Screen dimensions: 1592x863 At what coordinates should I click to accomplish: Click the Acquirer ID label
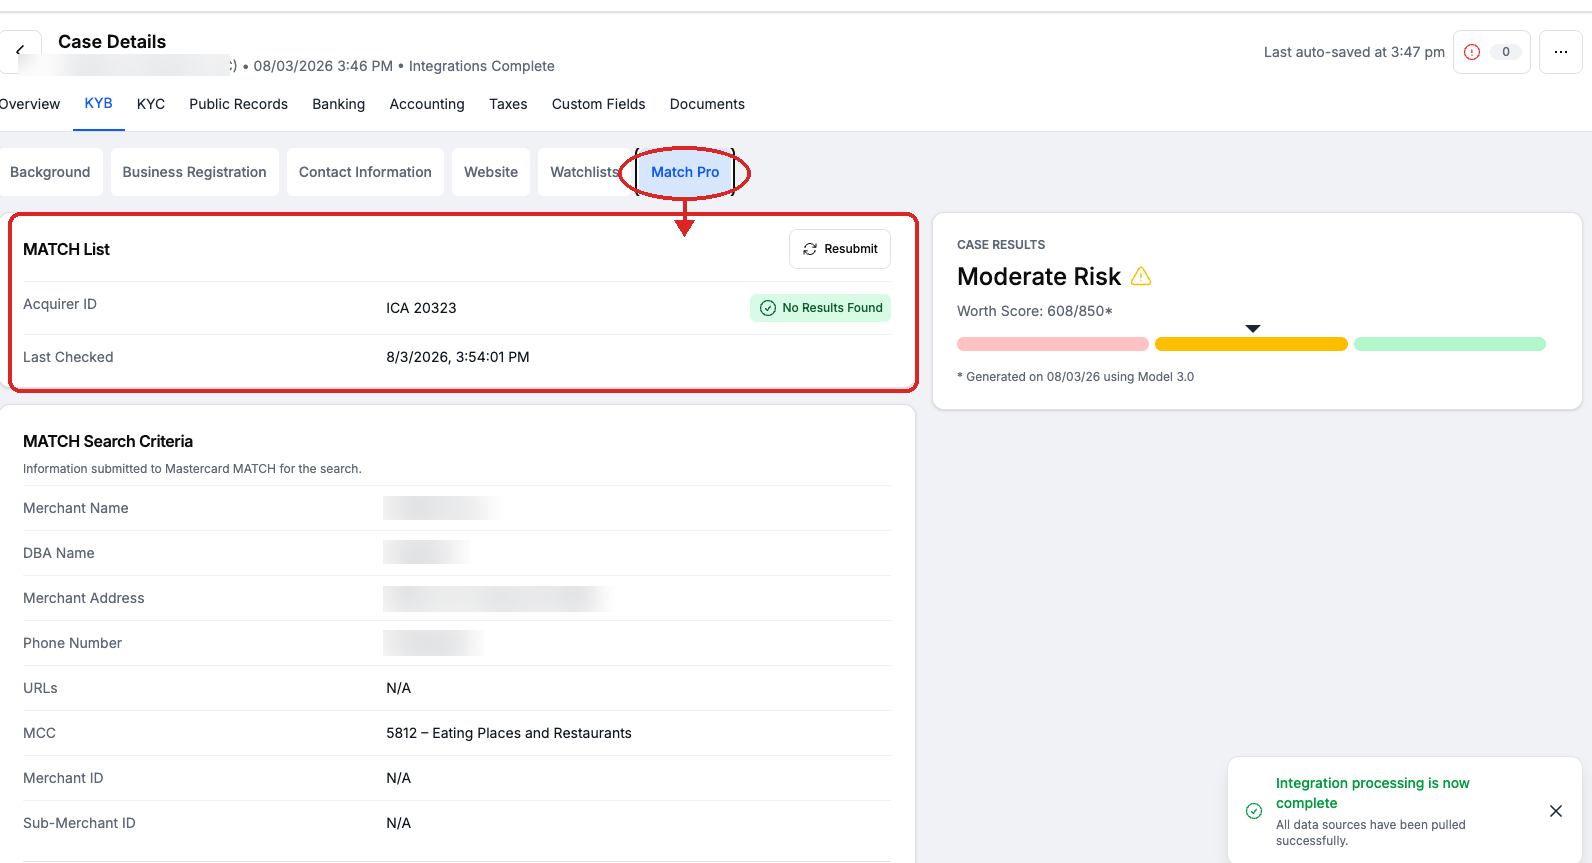(60, 304)
